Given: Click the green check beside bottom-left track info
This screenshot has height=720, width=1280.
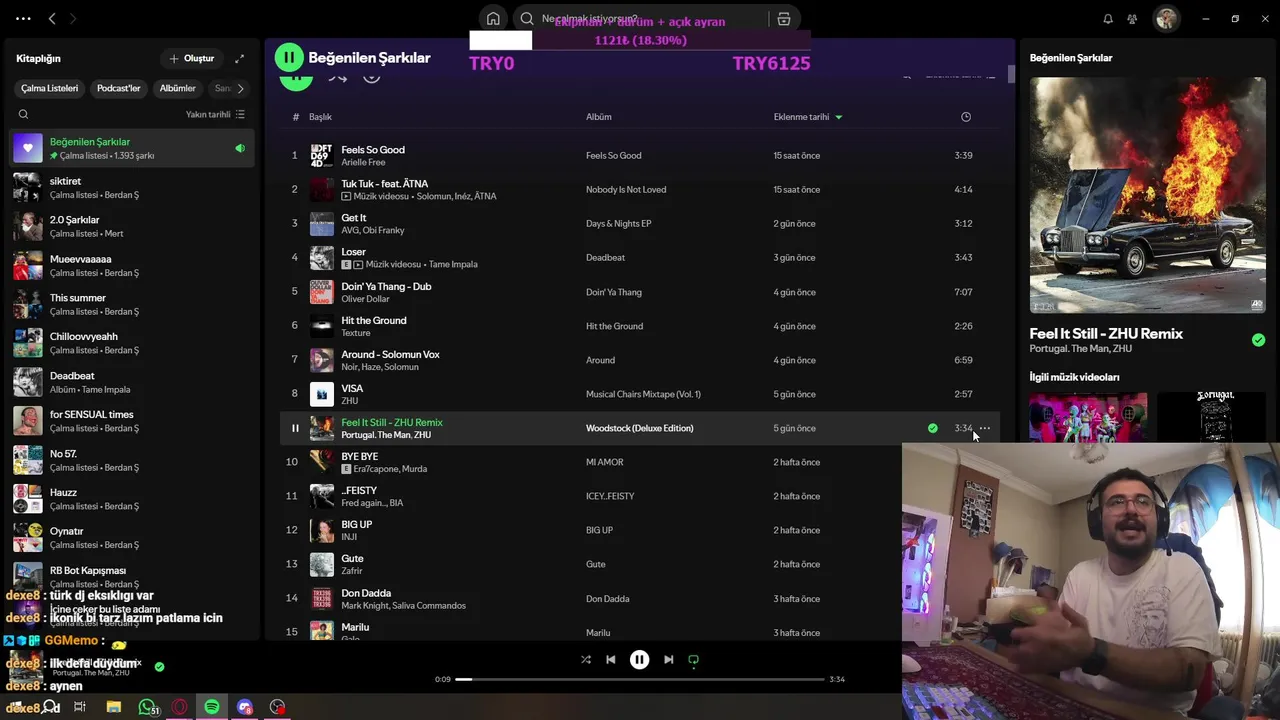Looking at the screenshot, I should [160, 666].
